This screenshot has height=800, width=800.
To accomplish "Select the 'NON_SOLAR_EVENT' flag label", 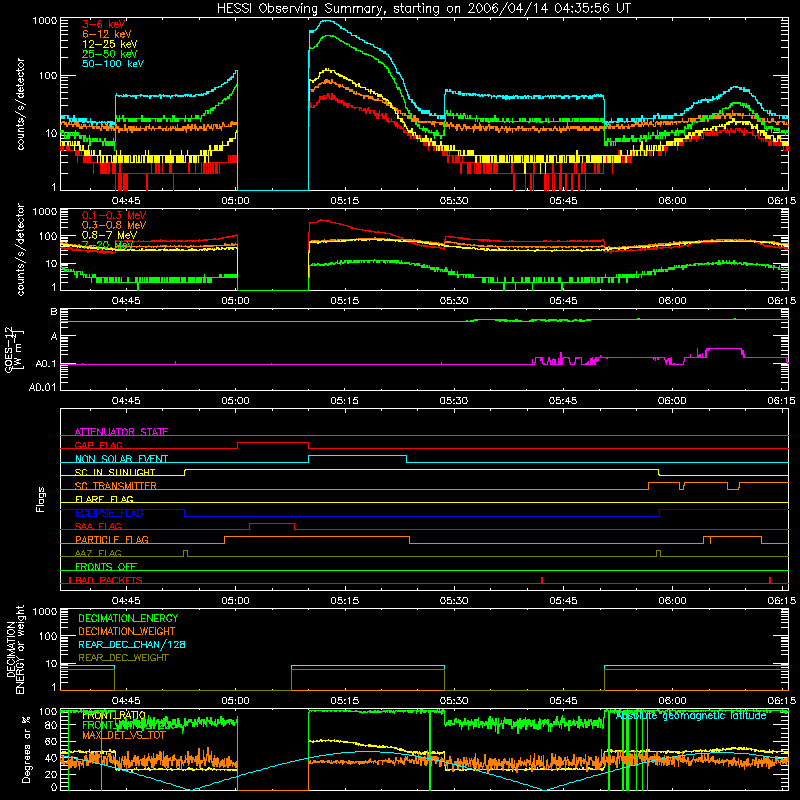I will tap(121, 459).
